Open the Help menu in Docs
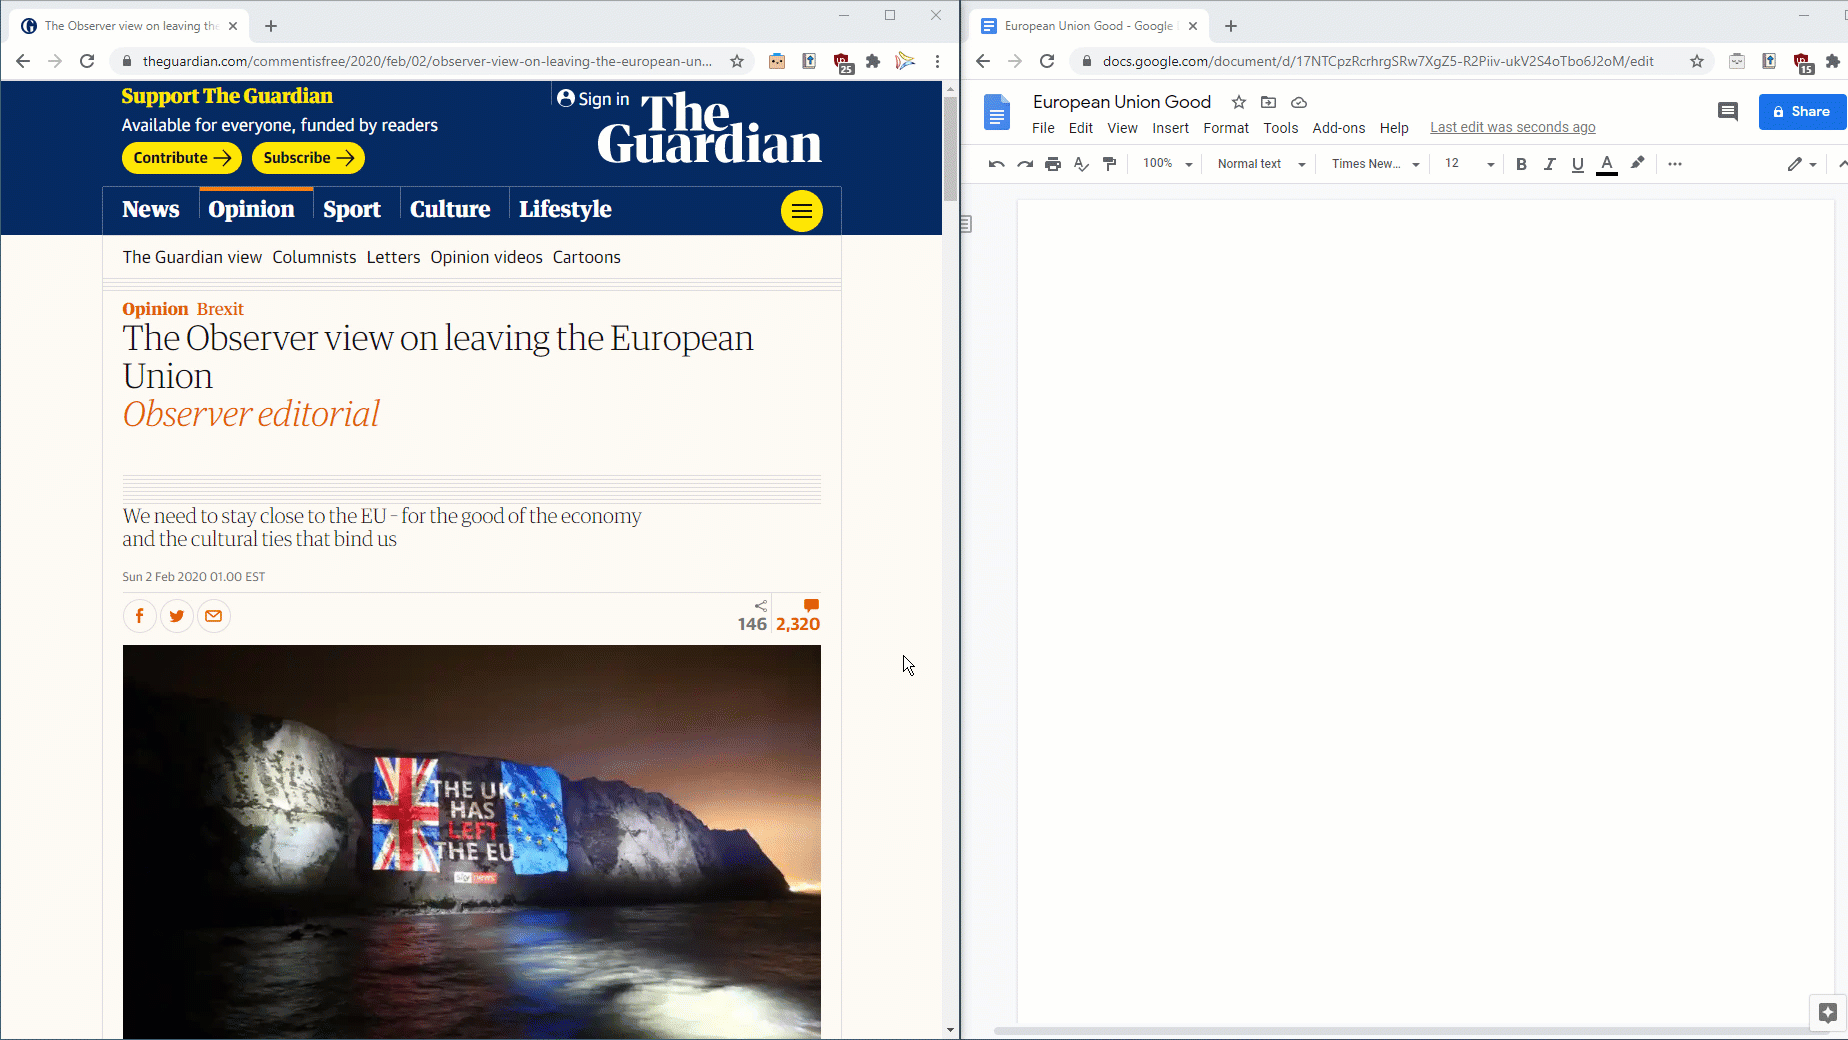This screenshot has height=1040, width=1848. pyautogui.click(x=1394, y=128)
